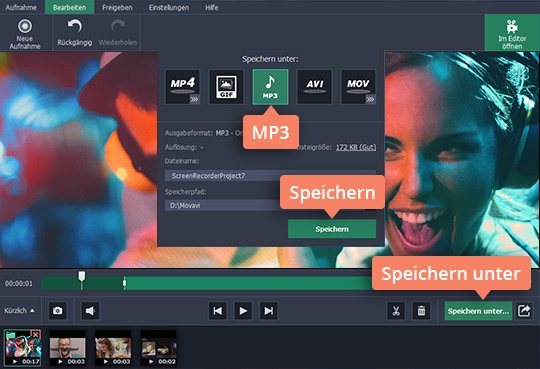Image resolution: width=540 pixels, height=369 pixels.
Task: Open the Freigeben menu
Action: 117,7
